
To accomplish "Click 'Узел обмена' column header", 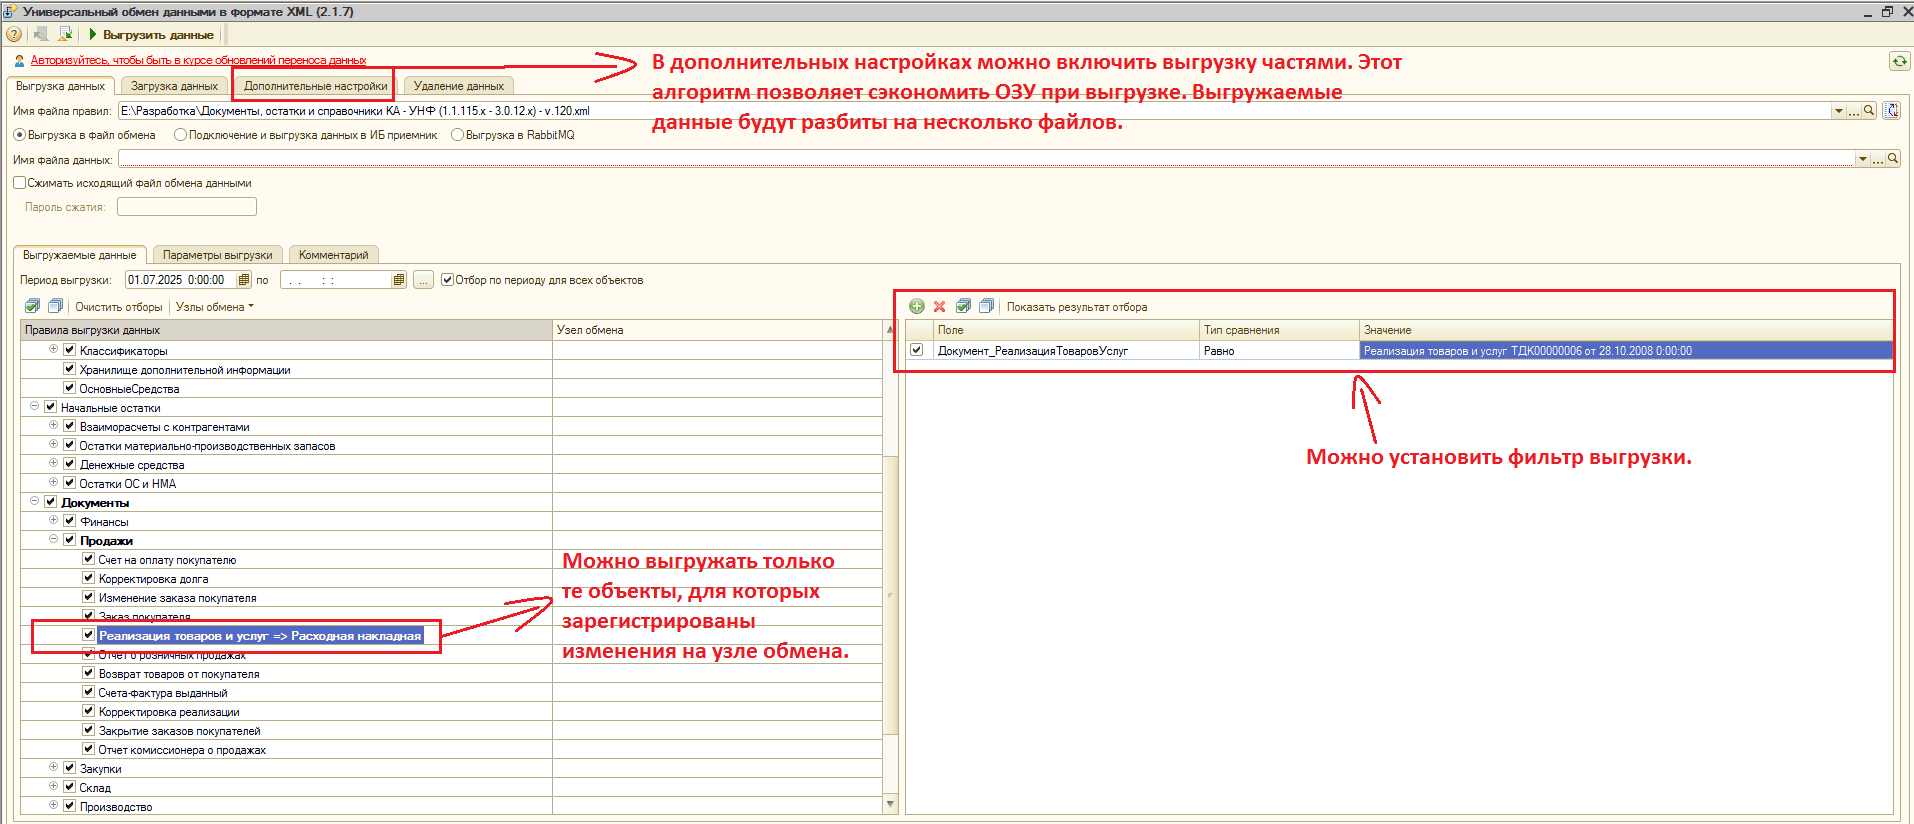I will [x=718, y=330].
